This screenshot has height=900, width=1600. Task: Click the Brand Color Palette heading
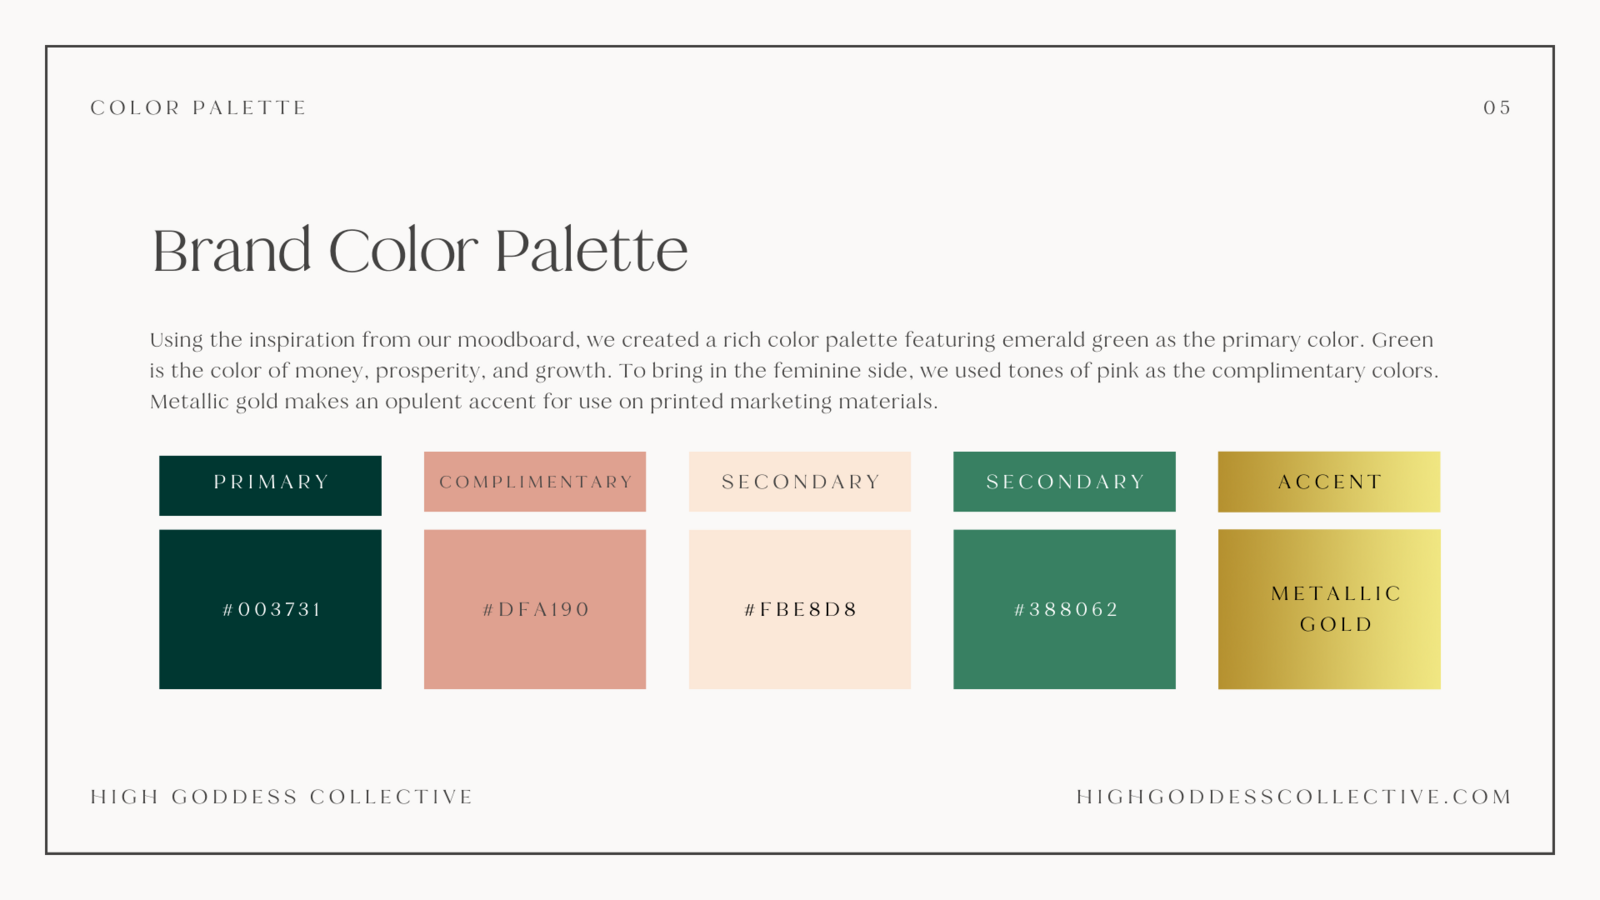tap(420, 250)
